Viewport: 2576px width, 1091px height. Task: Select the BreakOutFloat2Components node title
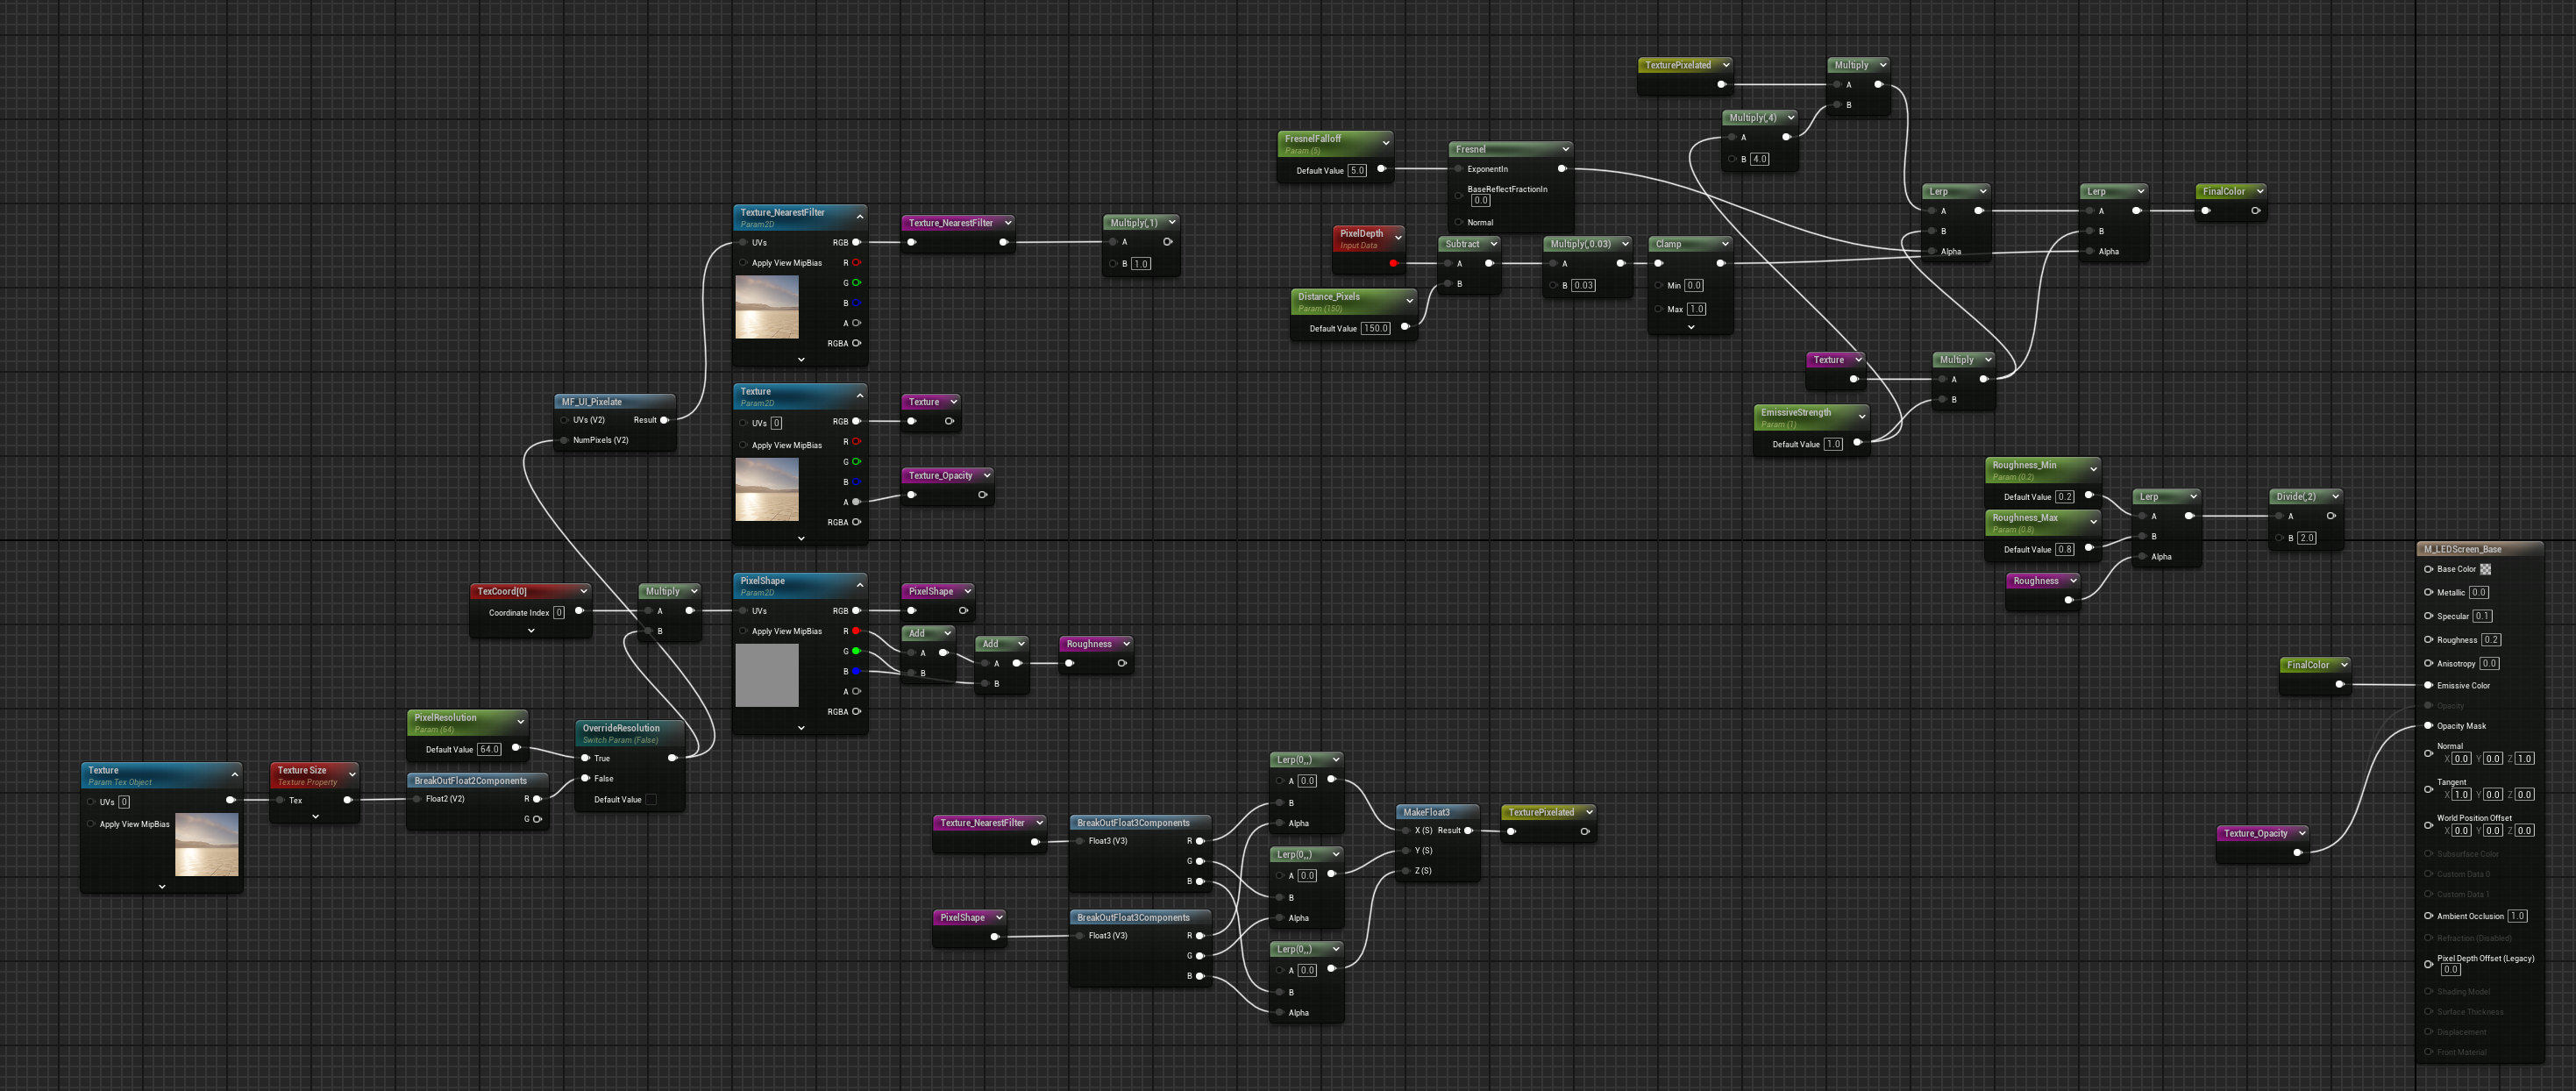(x=470, y=781)
